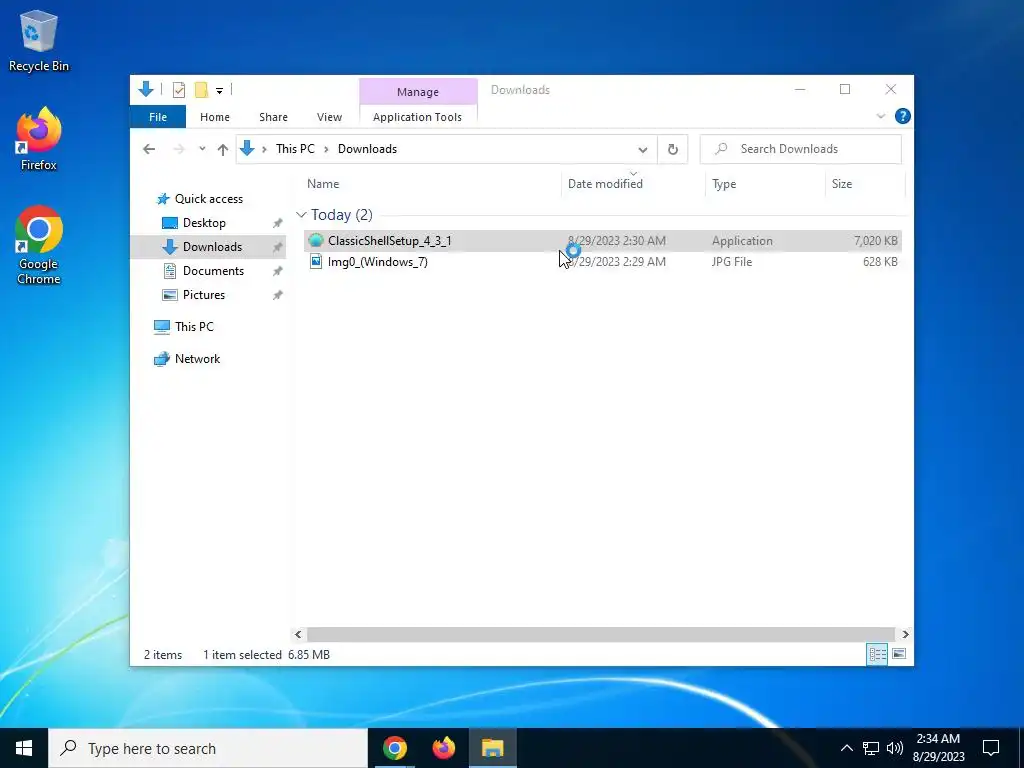Open the File menu
The width and height of the screenshot is (1024, 768).
coord(157,117)
